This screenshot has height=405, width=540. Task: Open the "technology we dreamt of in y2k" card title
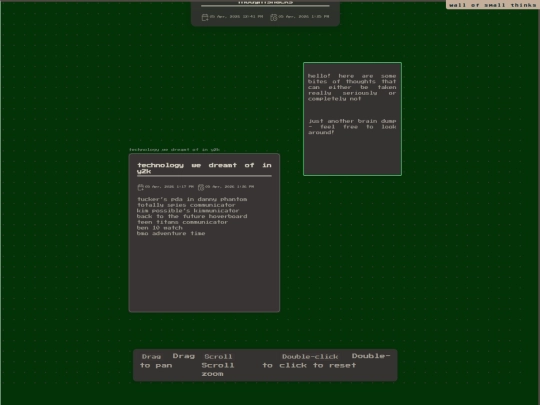click(204, 168)
